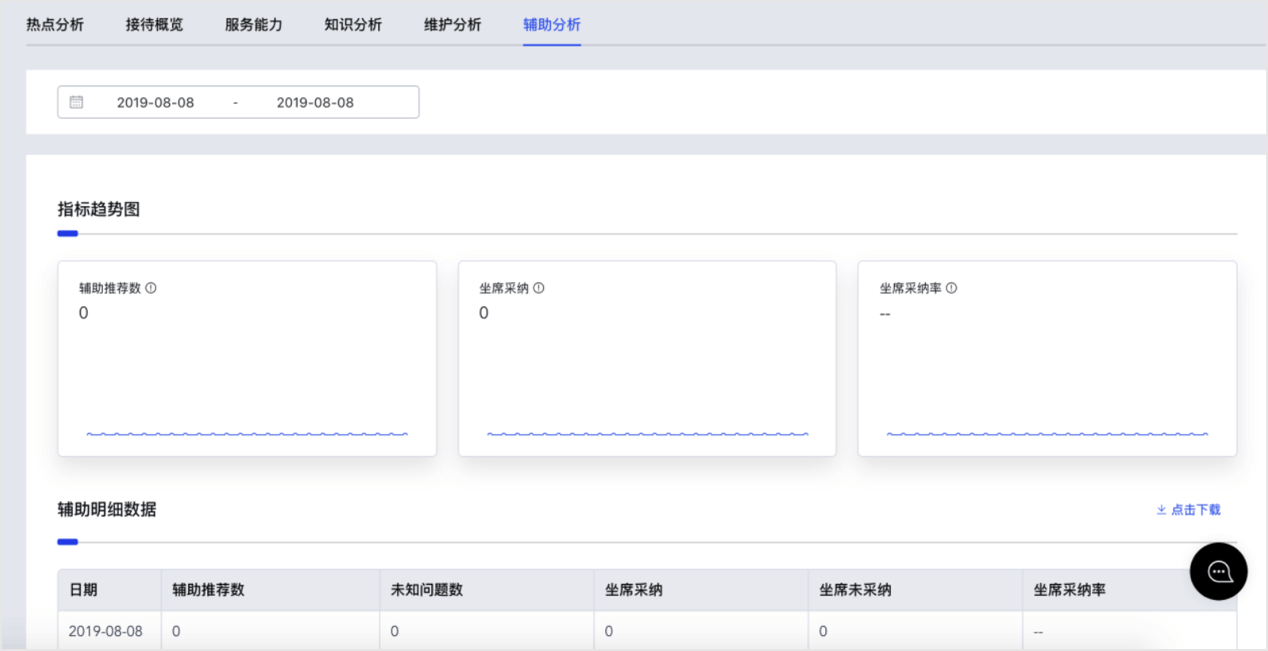Click the 坐席采纳 trend card chart line
The image size is (1268, 651).
[647, 434]
